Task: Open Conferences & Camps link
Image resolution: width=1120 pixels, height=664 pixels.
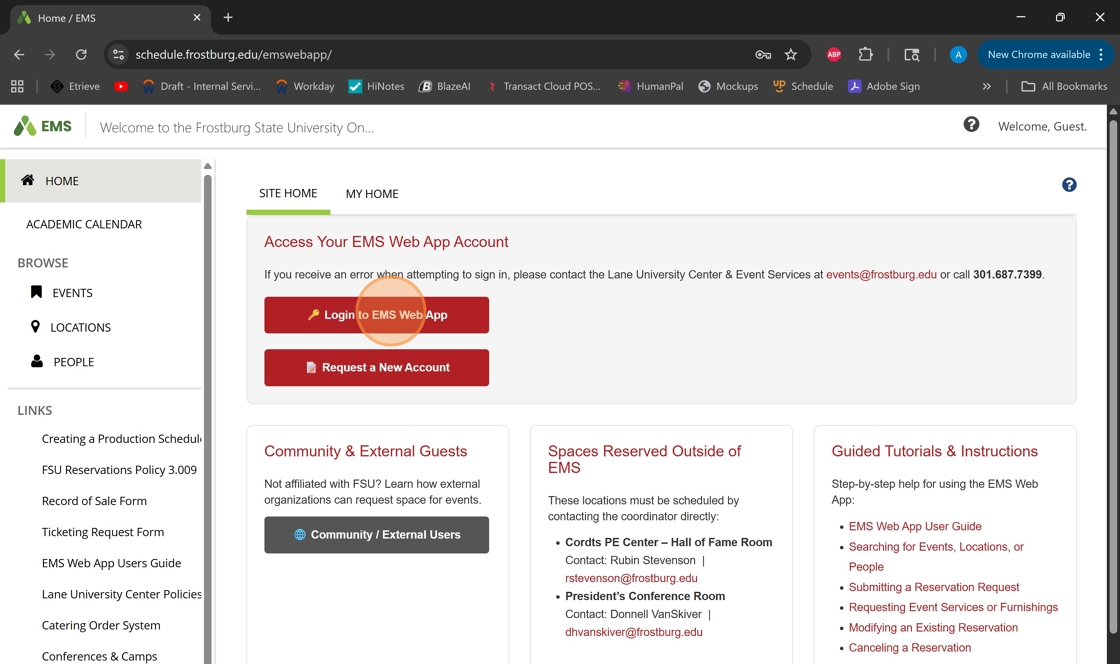Action: [99, 656]
